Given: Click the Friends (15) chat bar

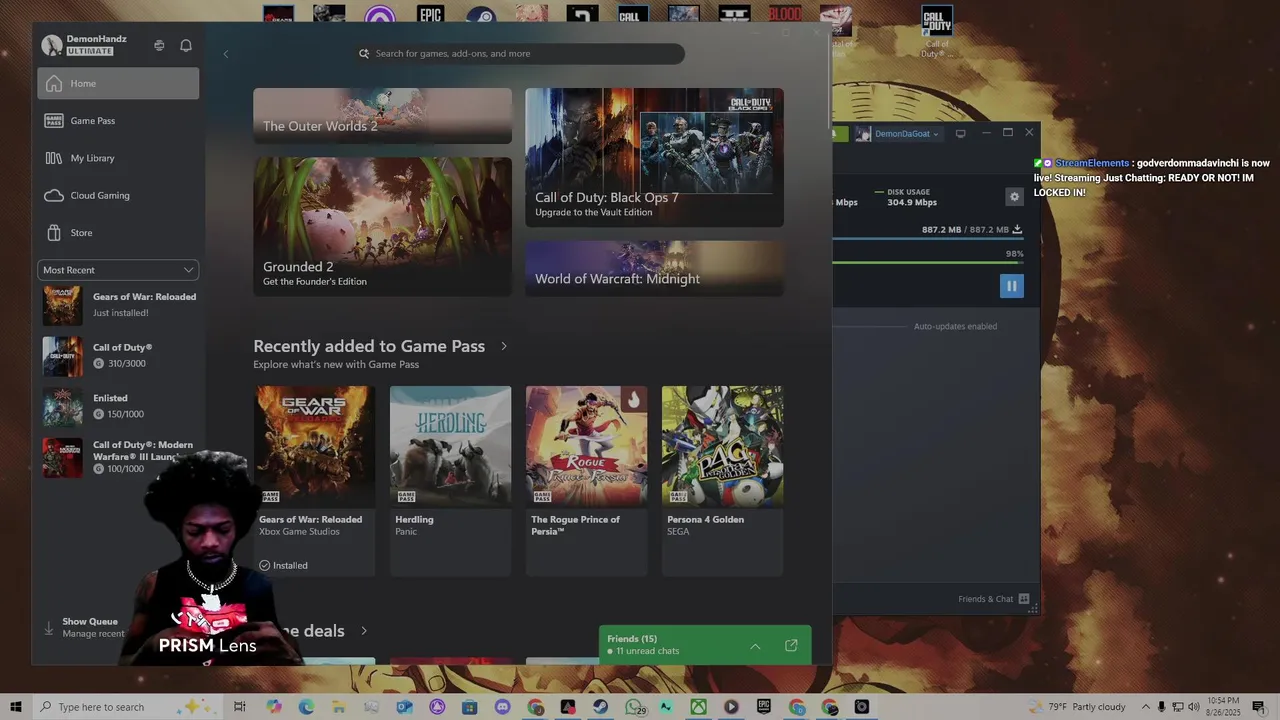Looking at the screenshot, I should [705, 645].
